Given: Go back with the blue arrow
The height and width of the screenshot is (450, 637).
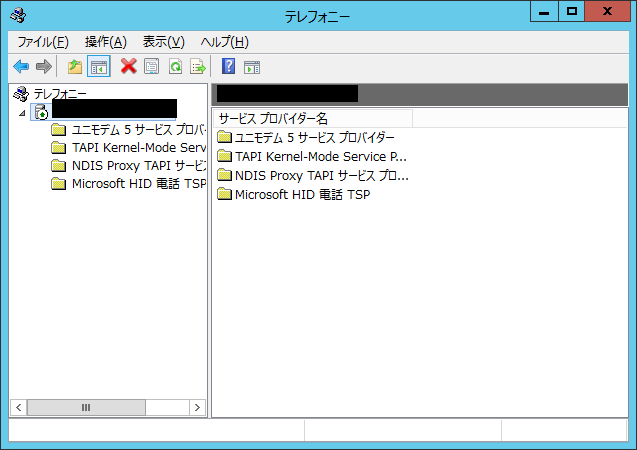Looking at the screenshot, I should click(21, 67).
